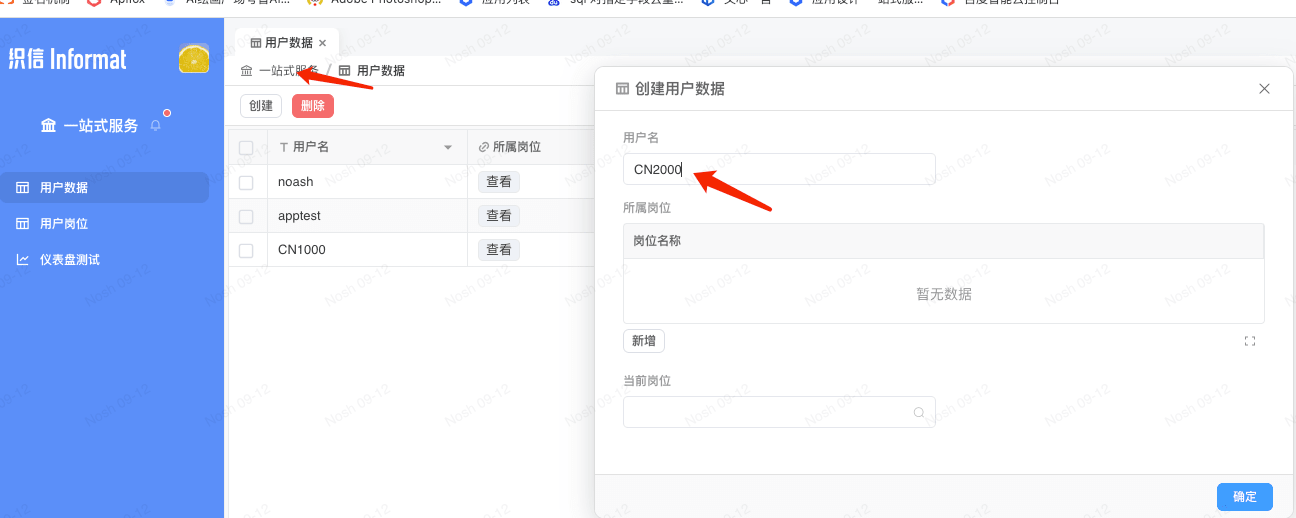
Task: Click the 所属岗位 column header text
Action: coord(517,147)
